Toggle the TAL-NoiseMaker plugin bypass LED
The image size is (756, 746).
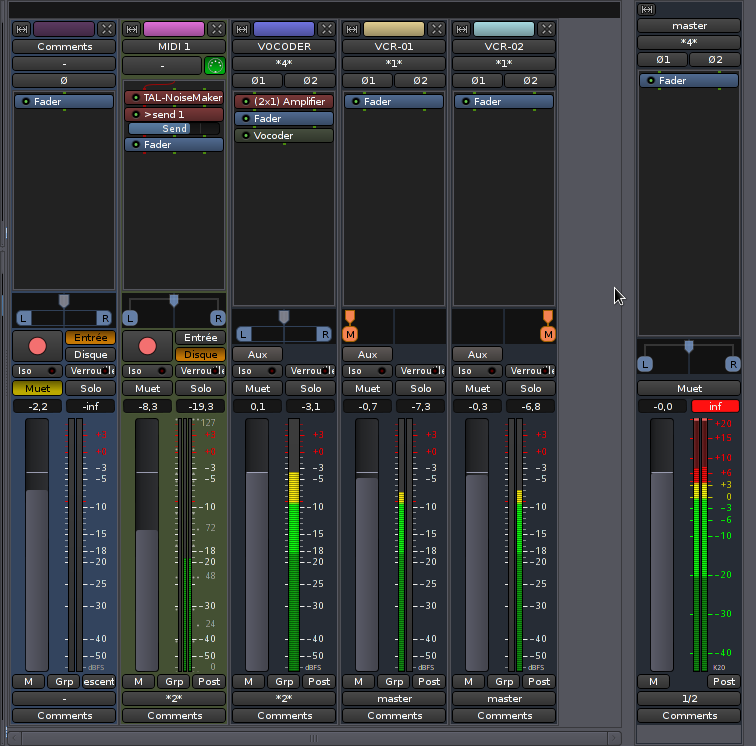(135, 98)
